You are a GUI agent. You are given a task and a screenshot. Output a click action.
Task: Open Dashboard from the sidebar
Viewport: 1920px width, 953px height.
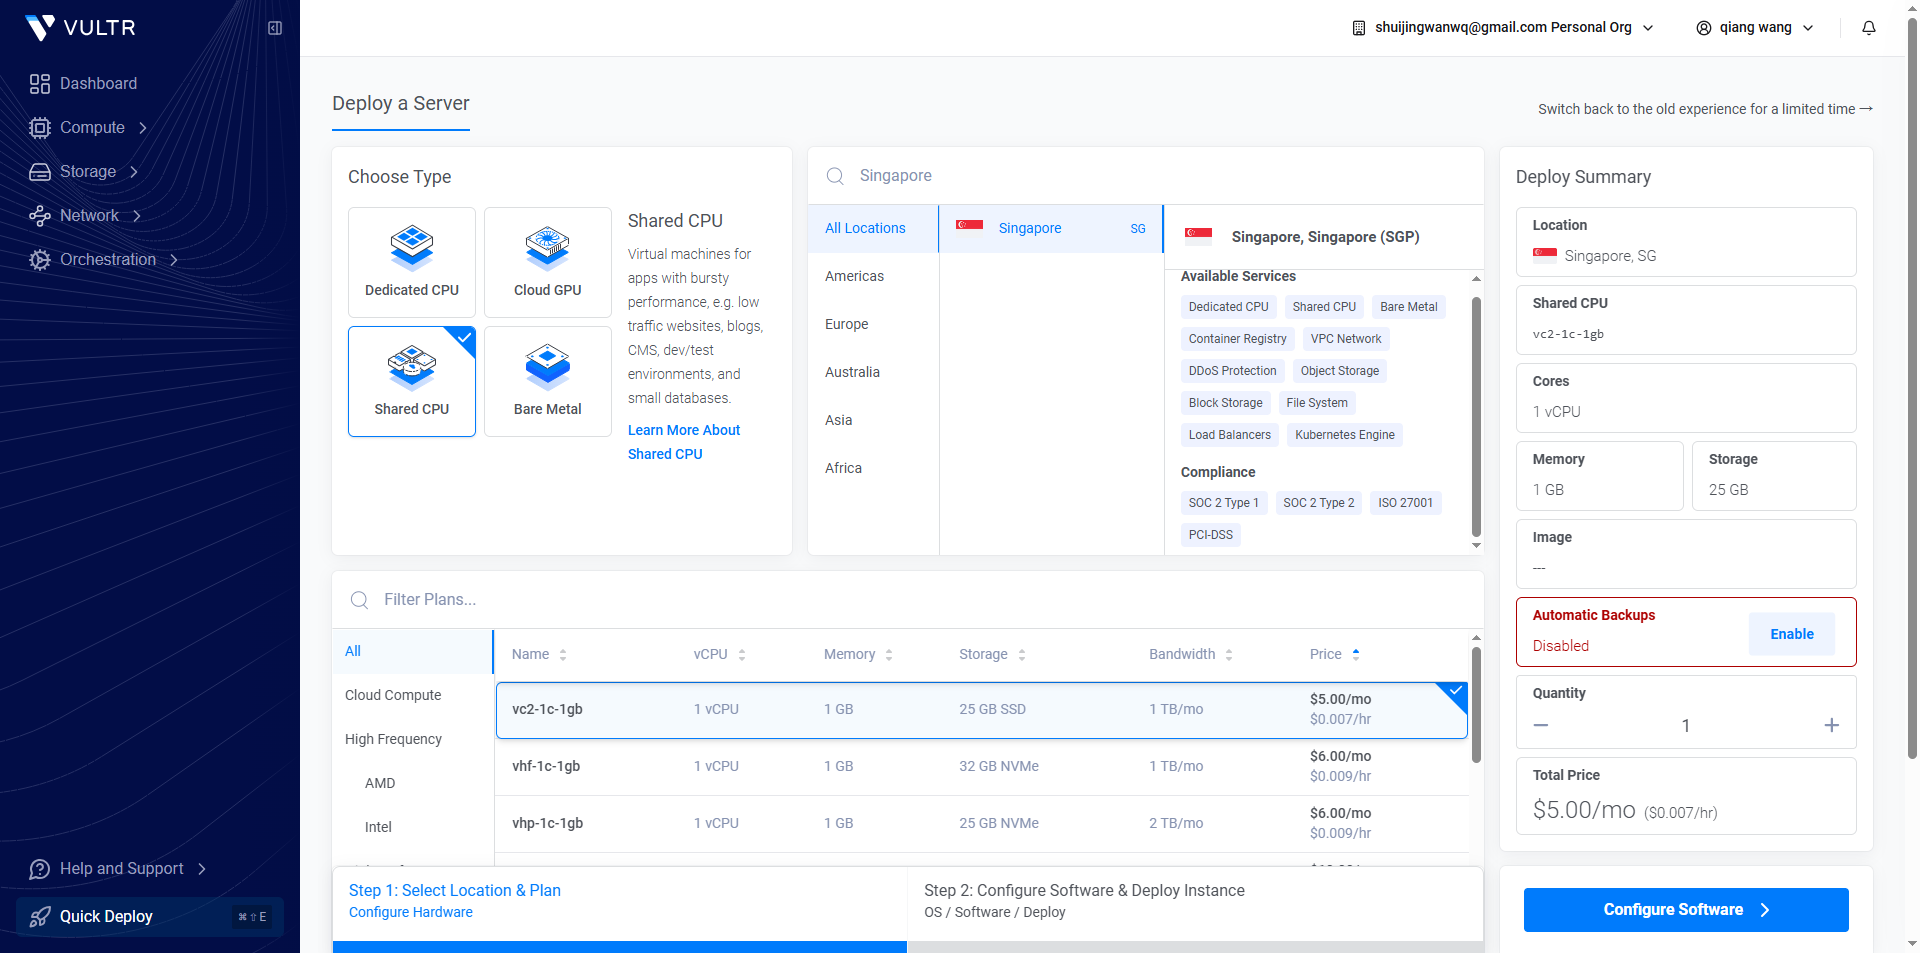tap(98, 84)
